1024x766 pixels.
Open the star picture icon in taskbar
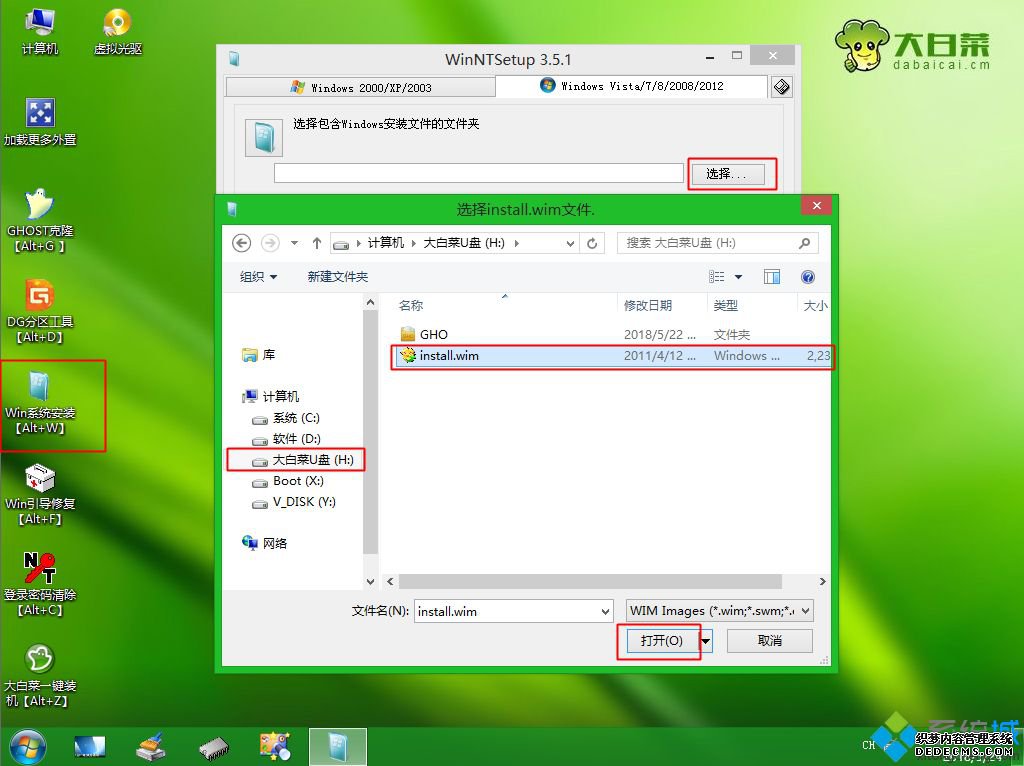(x=275, y=747)
